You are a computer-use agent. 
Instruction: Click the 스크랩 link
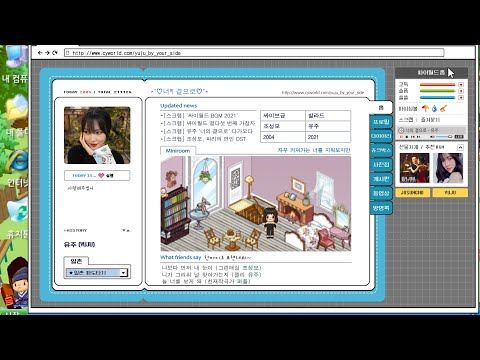click(x=406, y=119)
